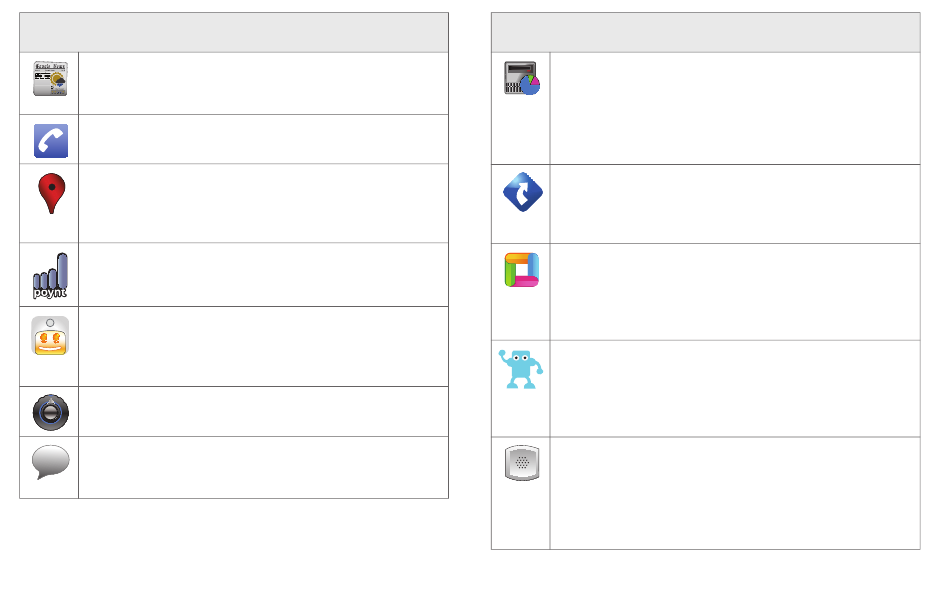Open the gray speaker grille dialer icon
The image size is (950, 606).
(522, 463)
